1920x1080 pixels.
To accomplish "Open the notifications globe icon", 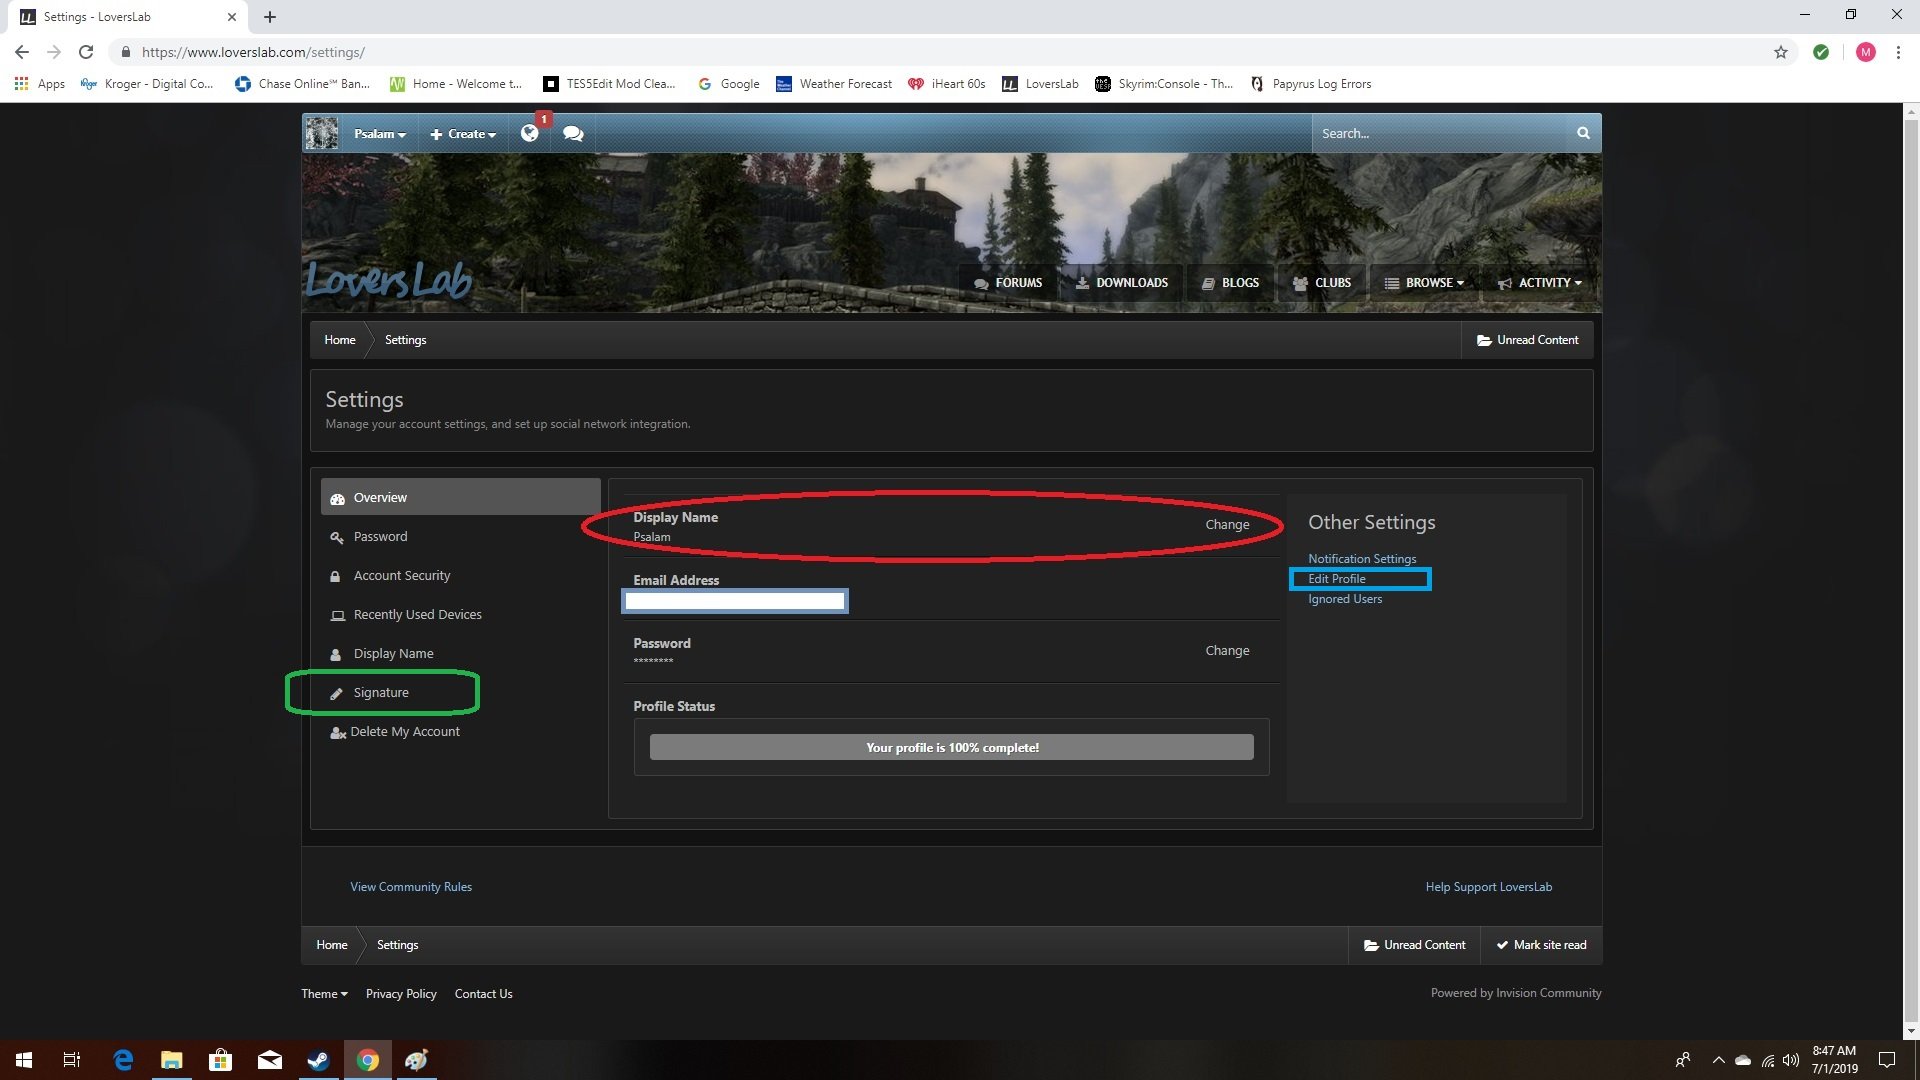I will tap(530, 133).
